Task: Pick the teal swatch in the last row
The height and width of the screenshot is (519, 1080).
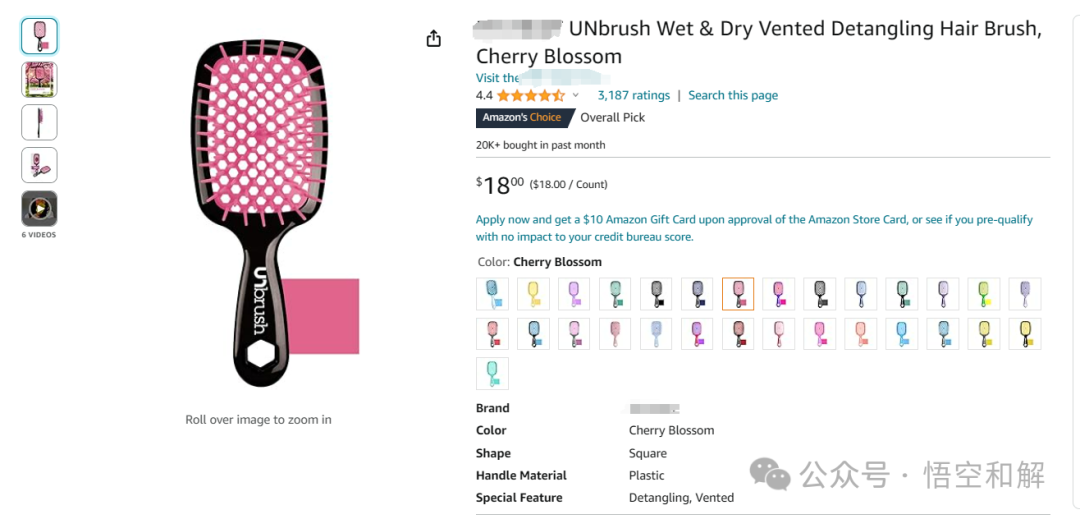Action: (492, 373)
